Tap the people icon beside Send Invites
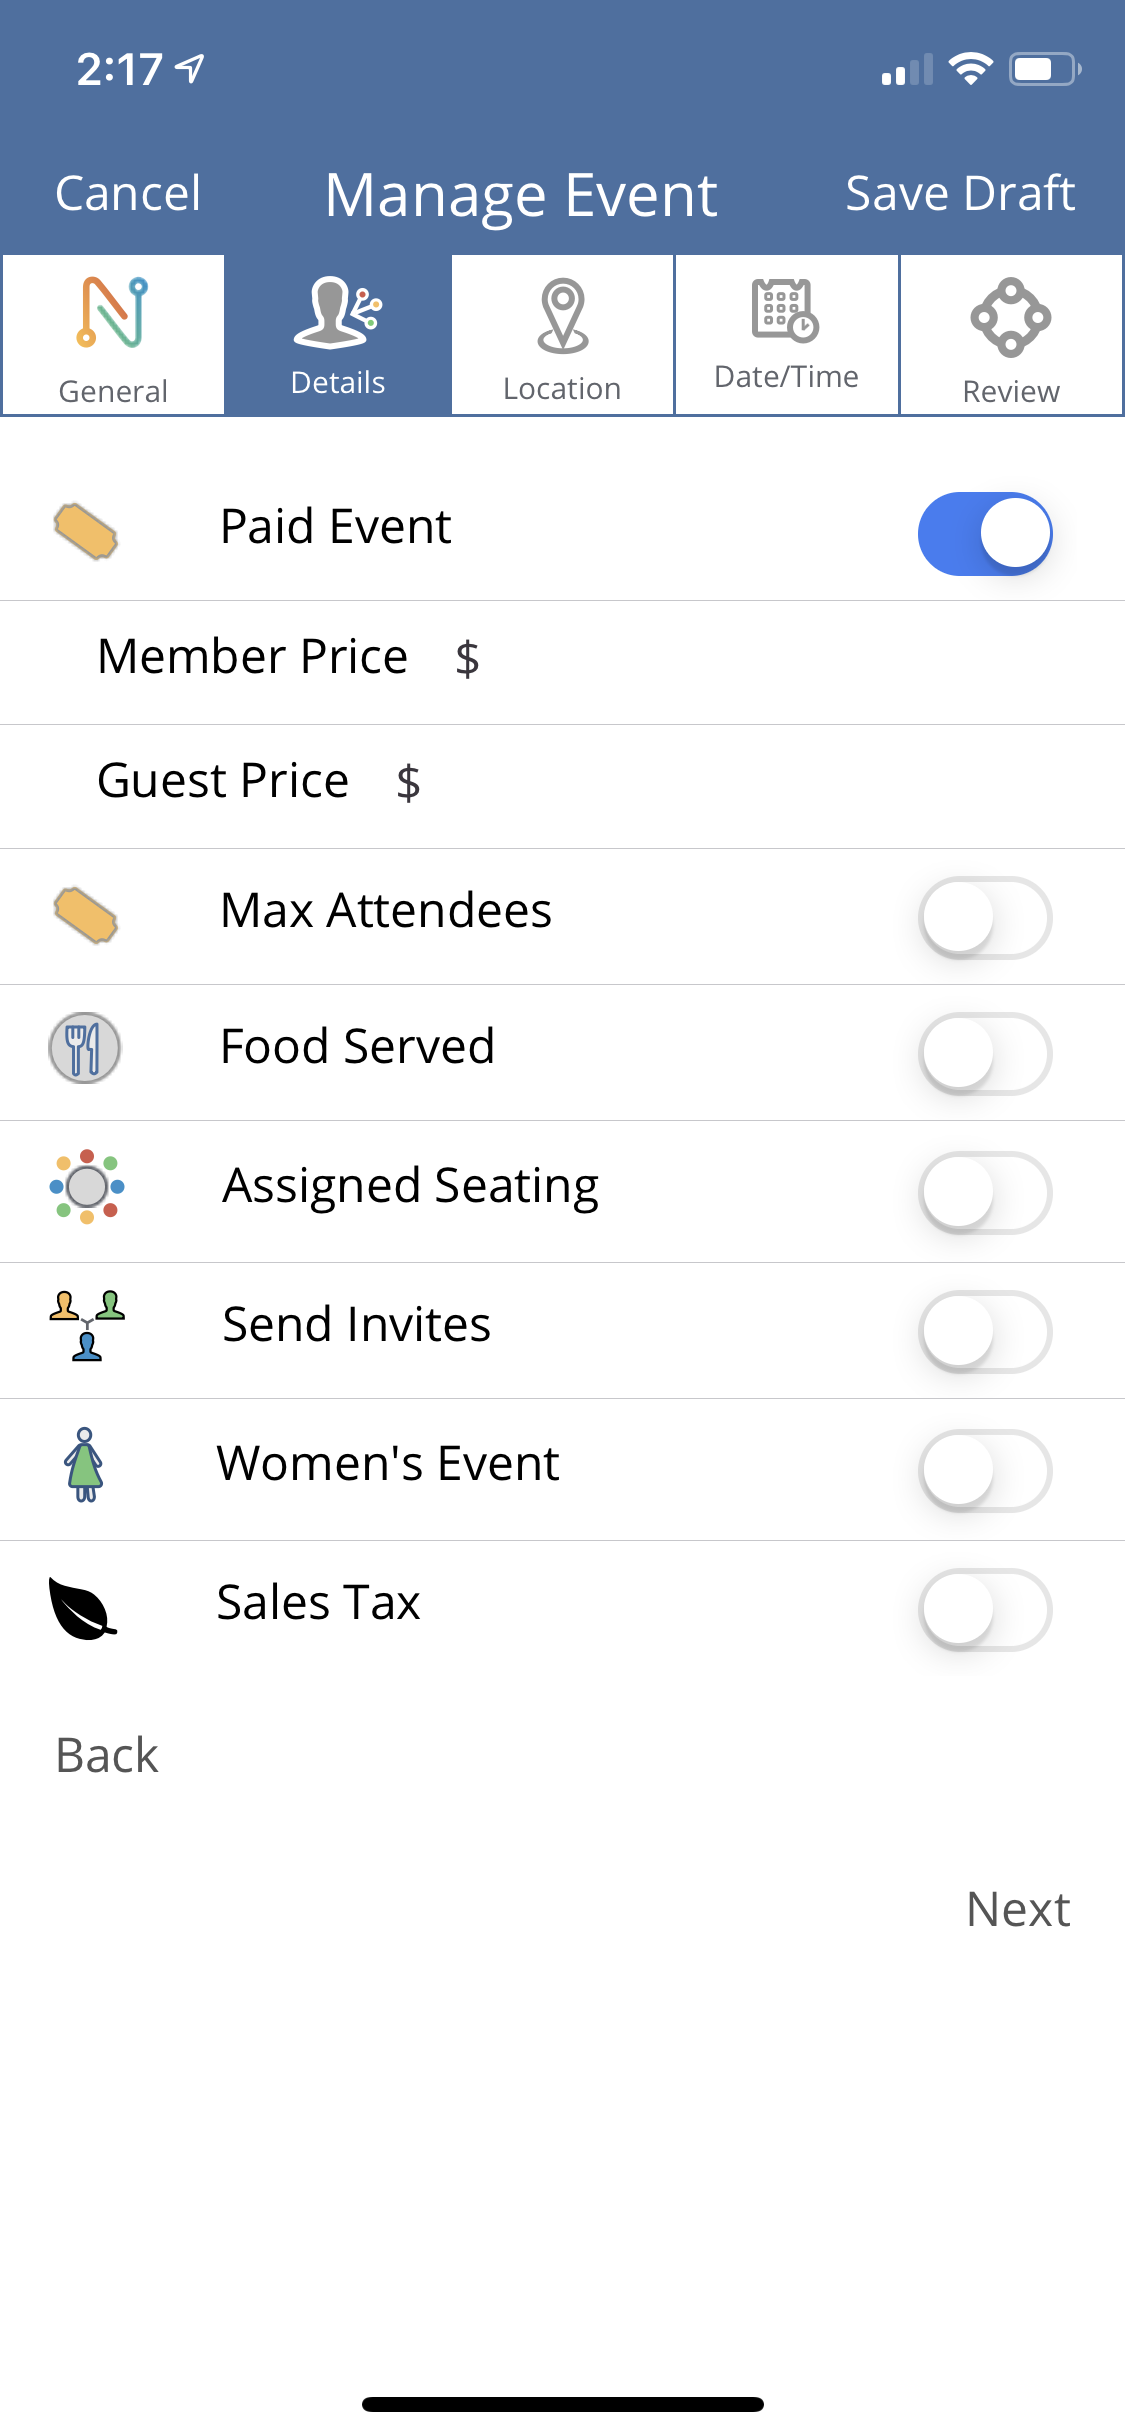 tap(87, 1325)
